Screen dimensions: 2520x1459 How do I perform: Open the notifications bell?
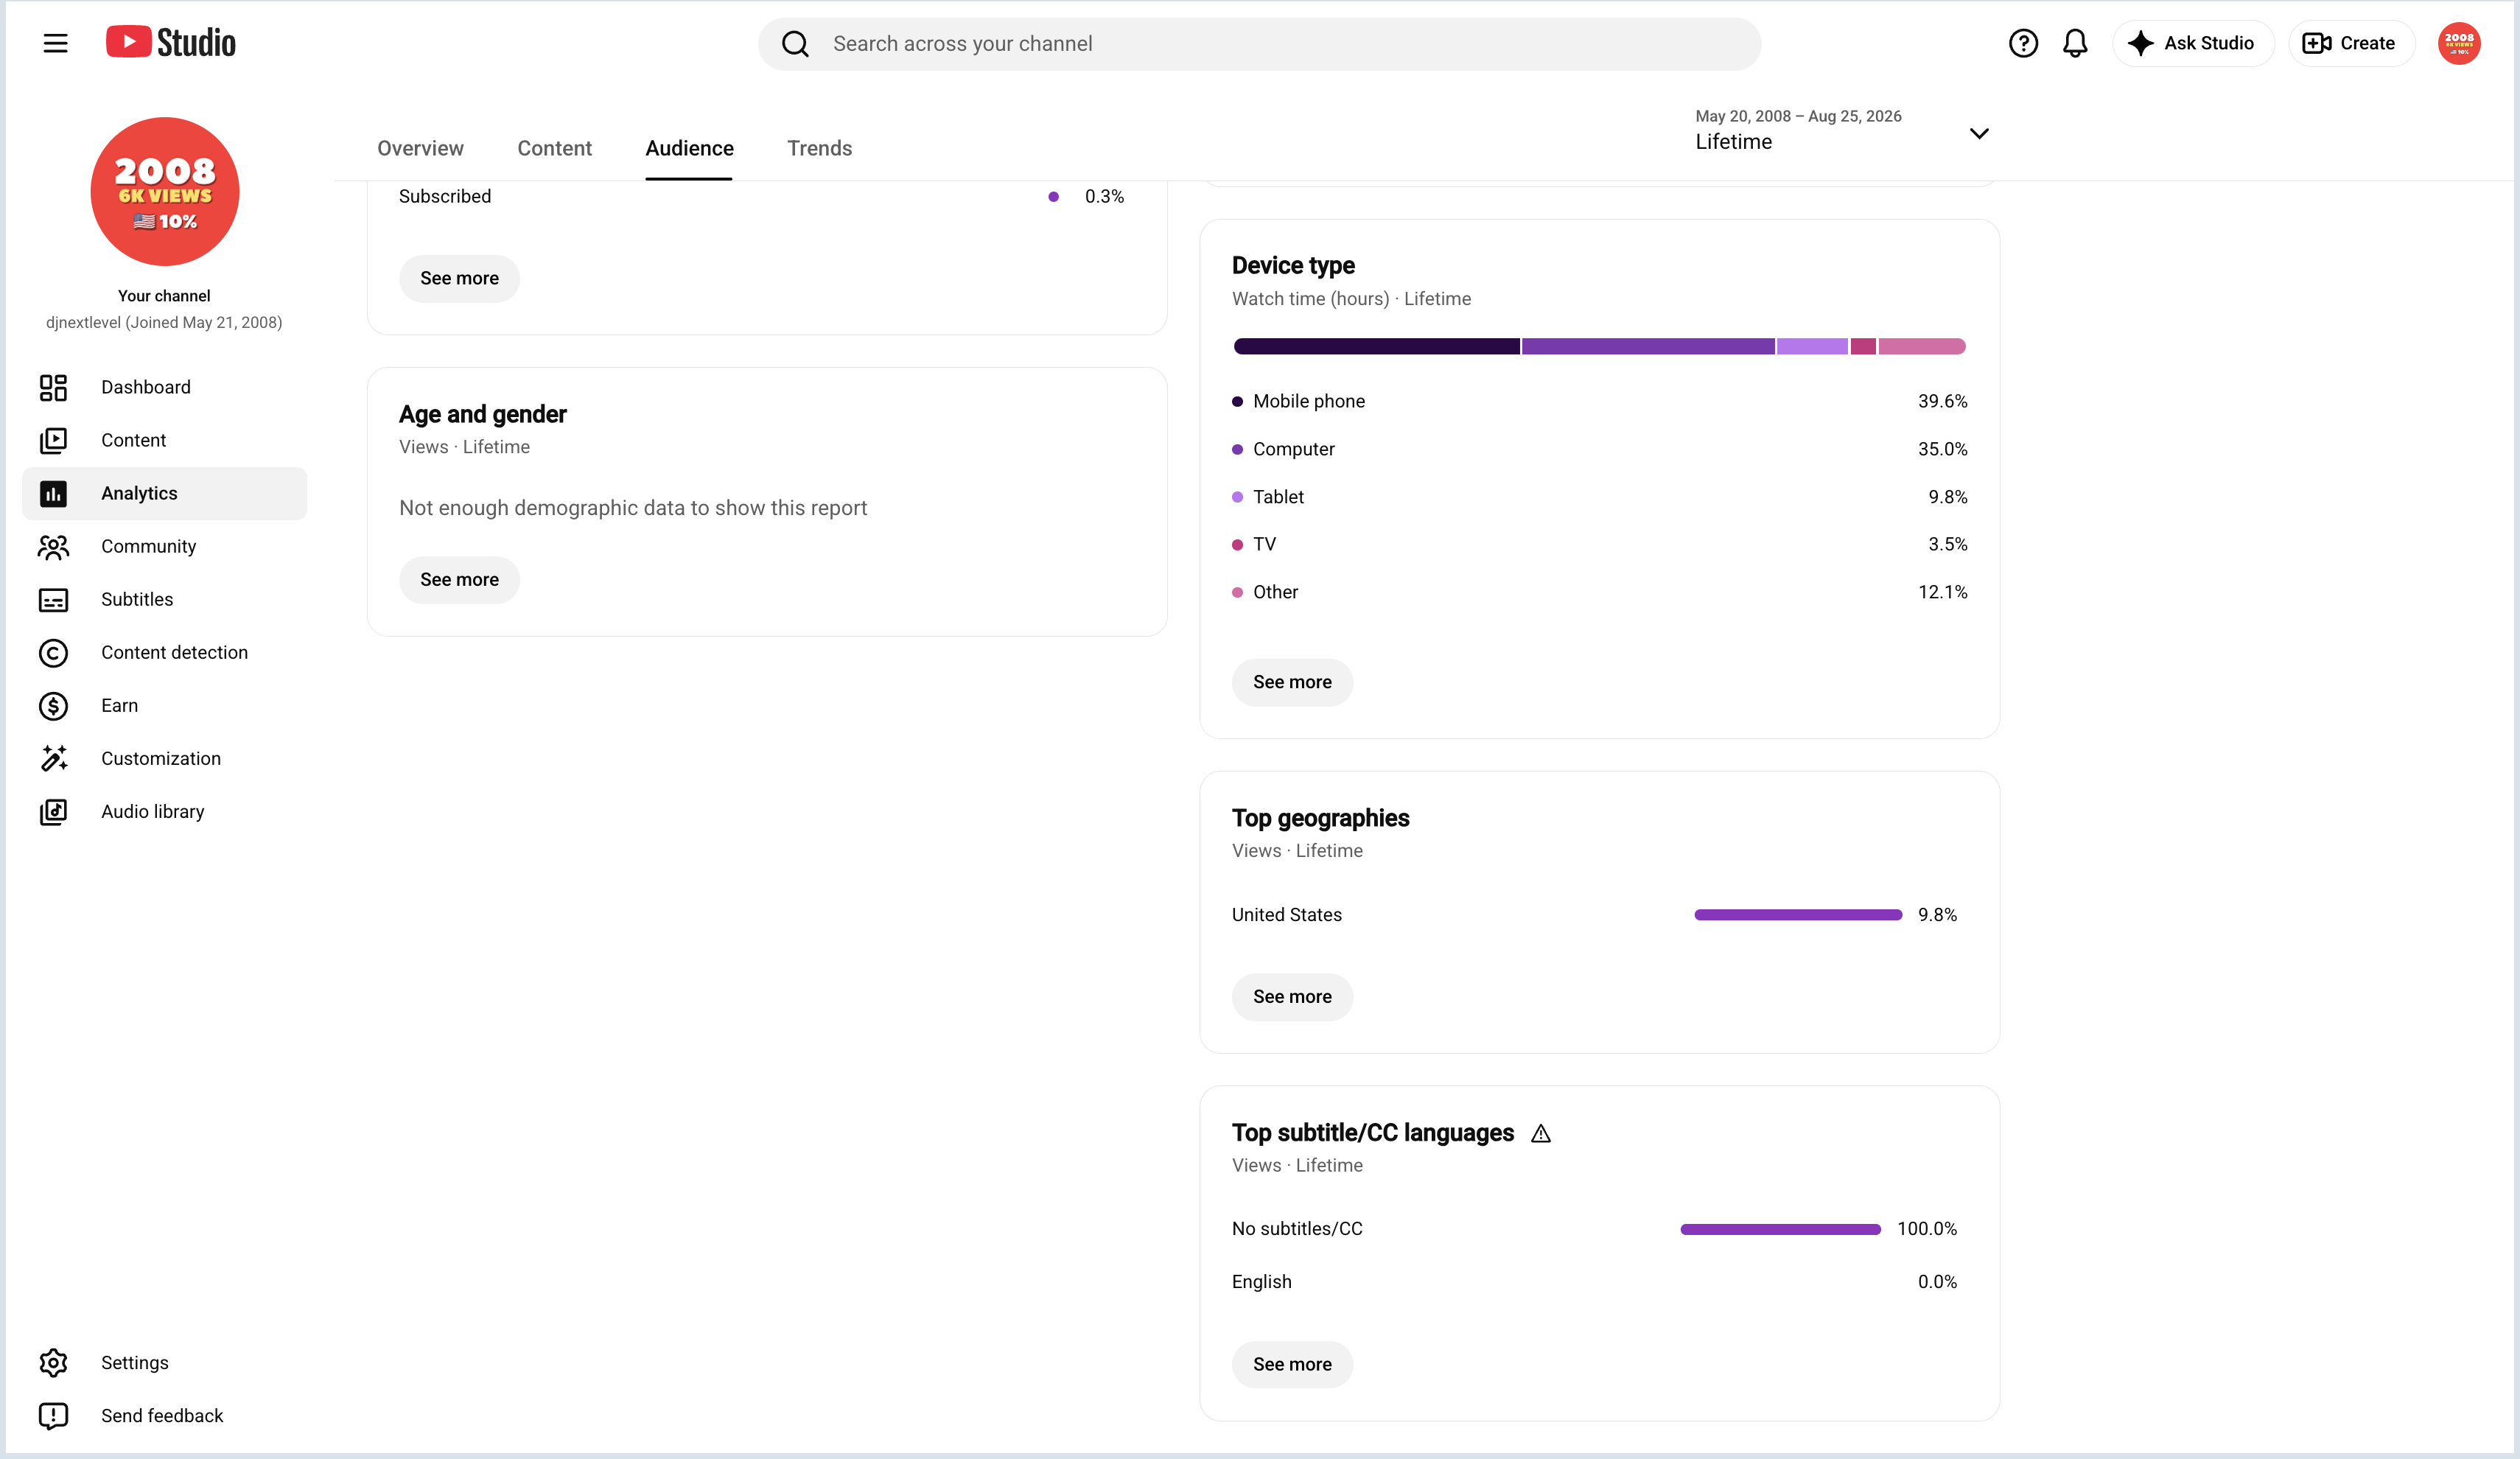[2075, 43]
